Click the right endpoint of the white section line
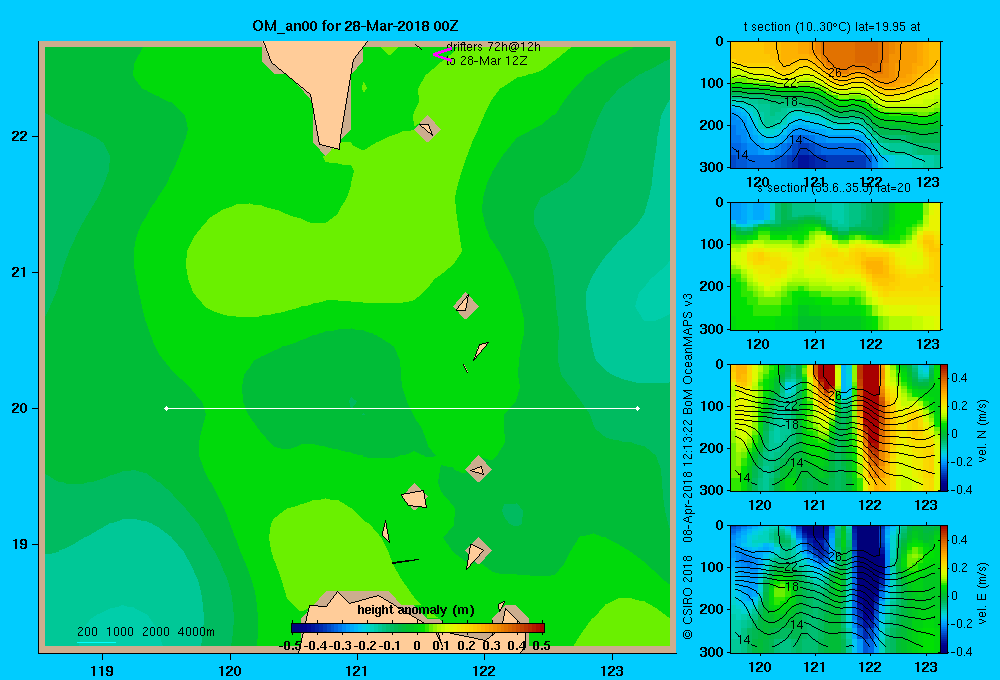This screenshot has width=1000, height=680. pyautogui.click(x=638, y=408)
